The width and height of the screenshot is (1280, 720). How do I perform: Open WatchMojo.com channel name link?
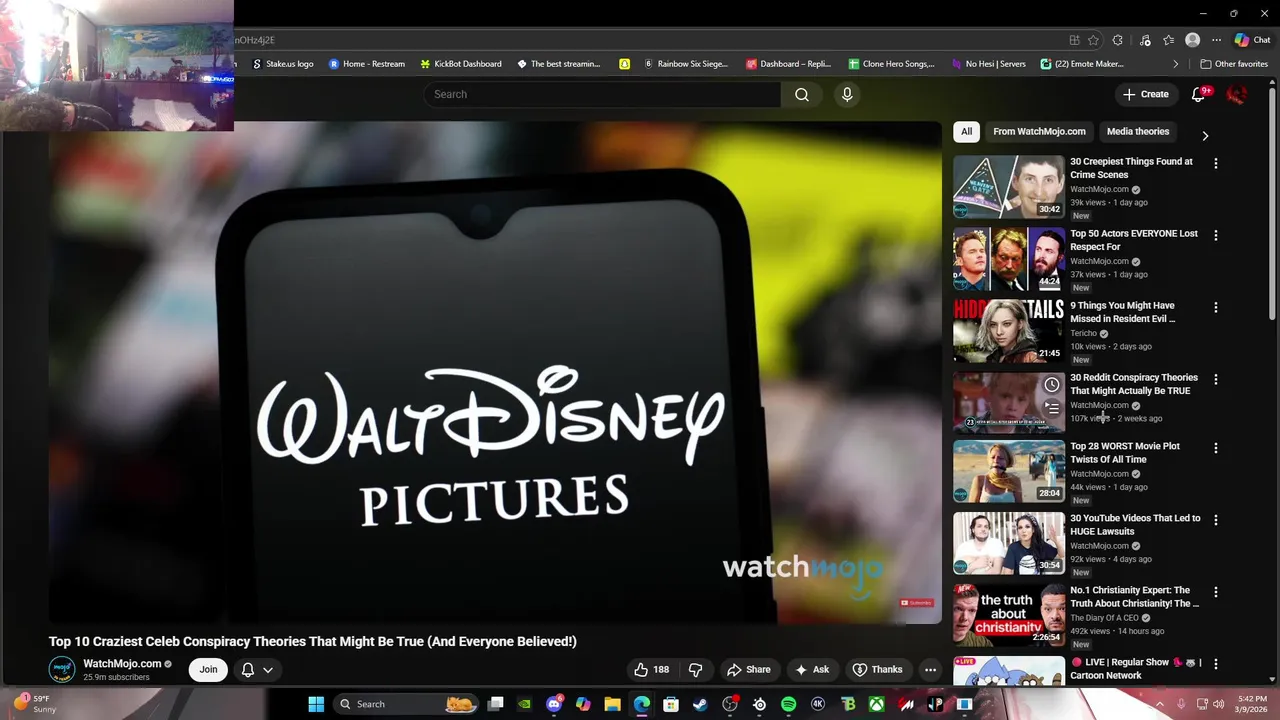122,664
